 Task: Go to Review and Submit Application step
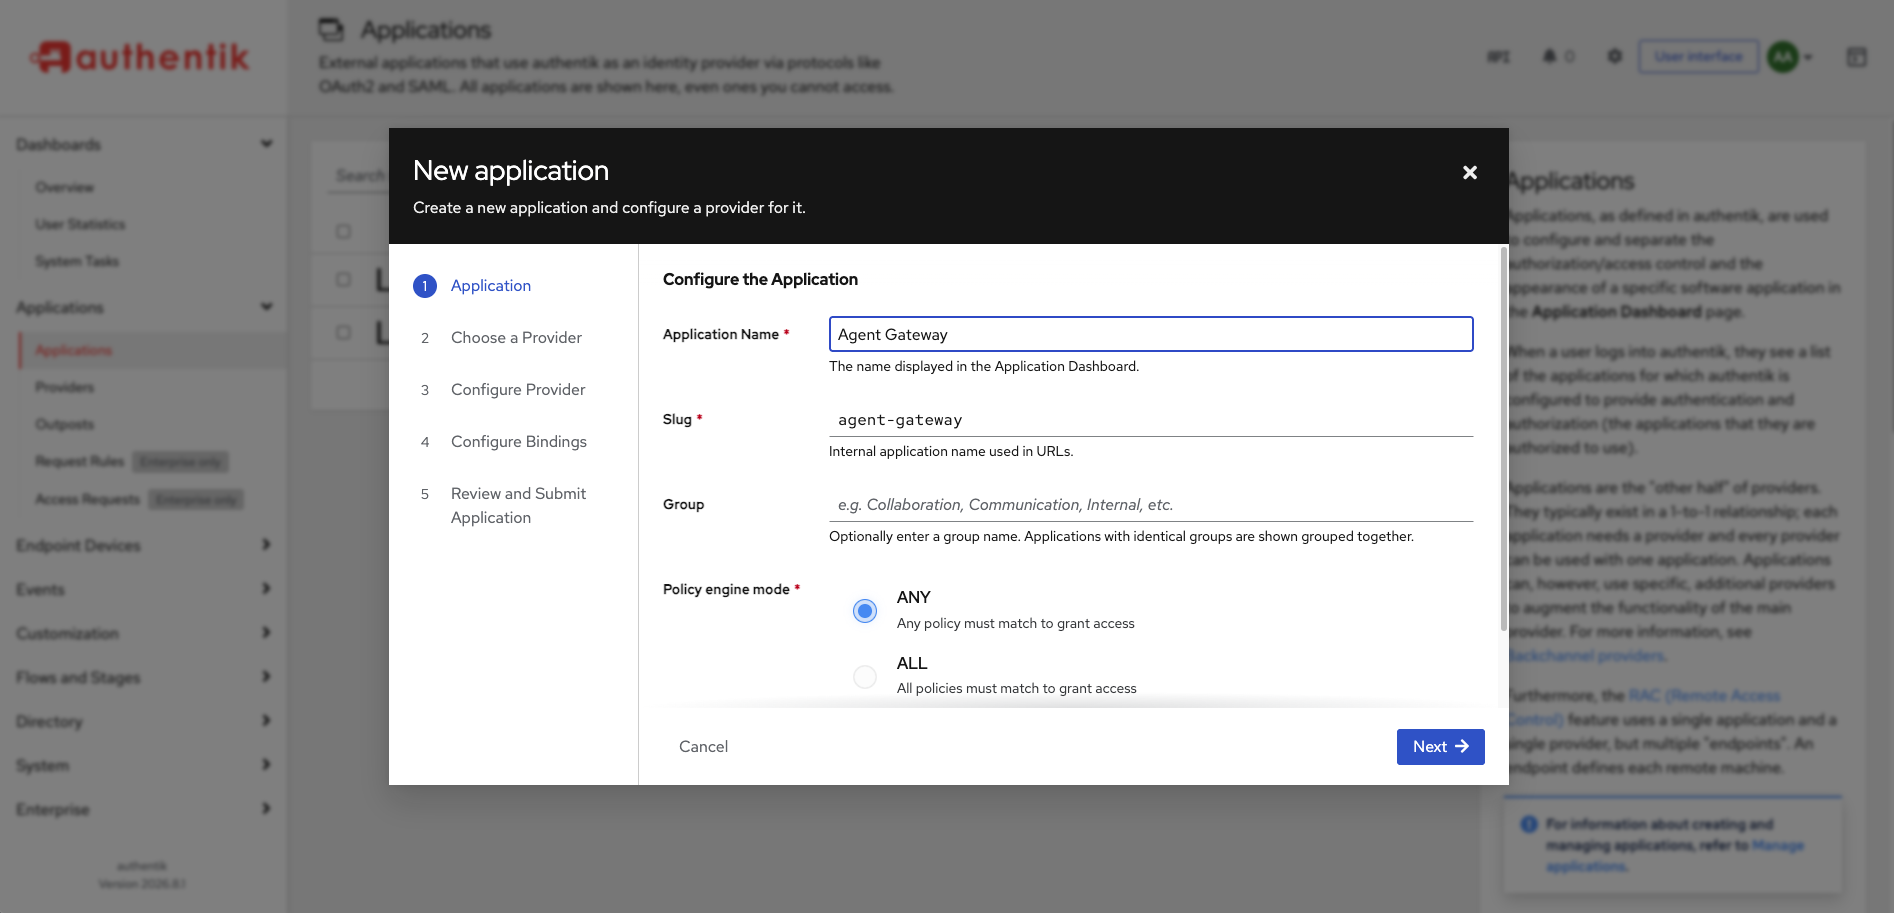[x=518, y=506]
